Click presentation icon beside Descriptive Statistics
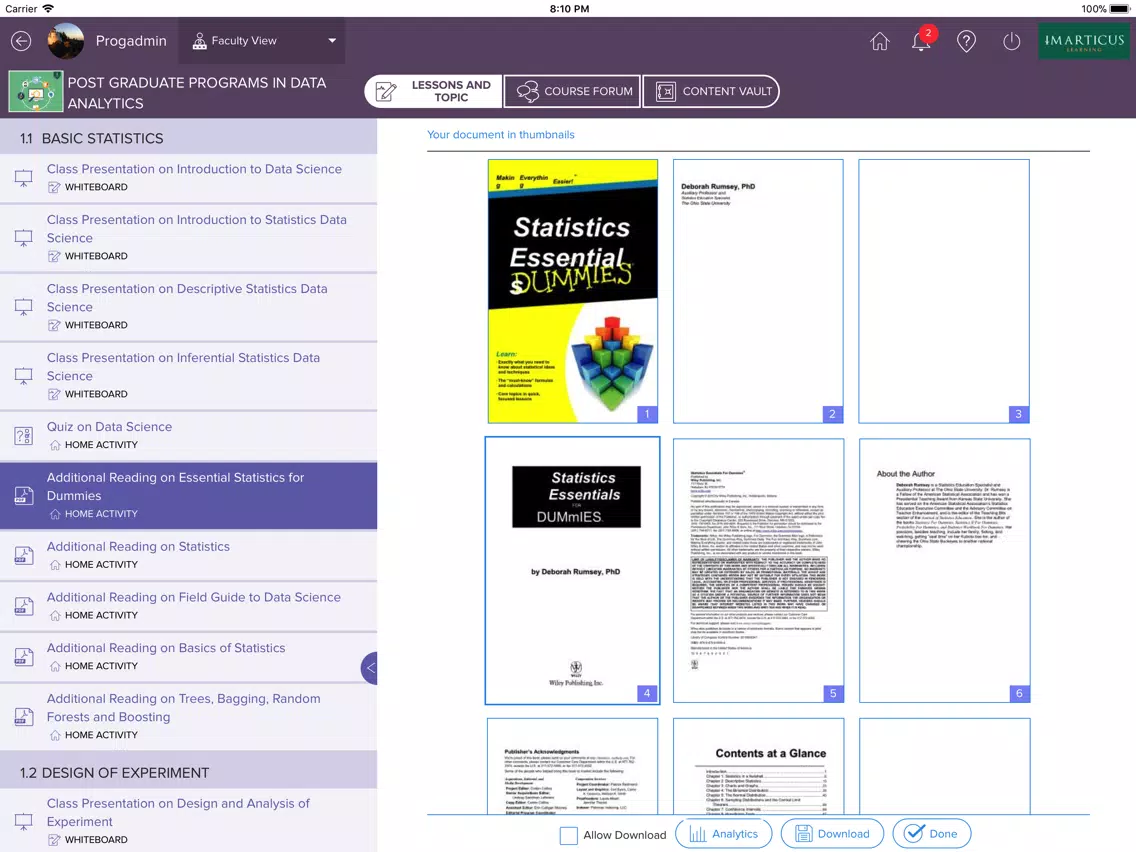This screenshot has width=1136, height=852. pyautogui.click(x=23, y=307)
